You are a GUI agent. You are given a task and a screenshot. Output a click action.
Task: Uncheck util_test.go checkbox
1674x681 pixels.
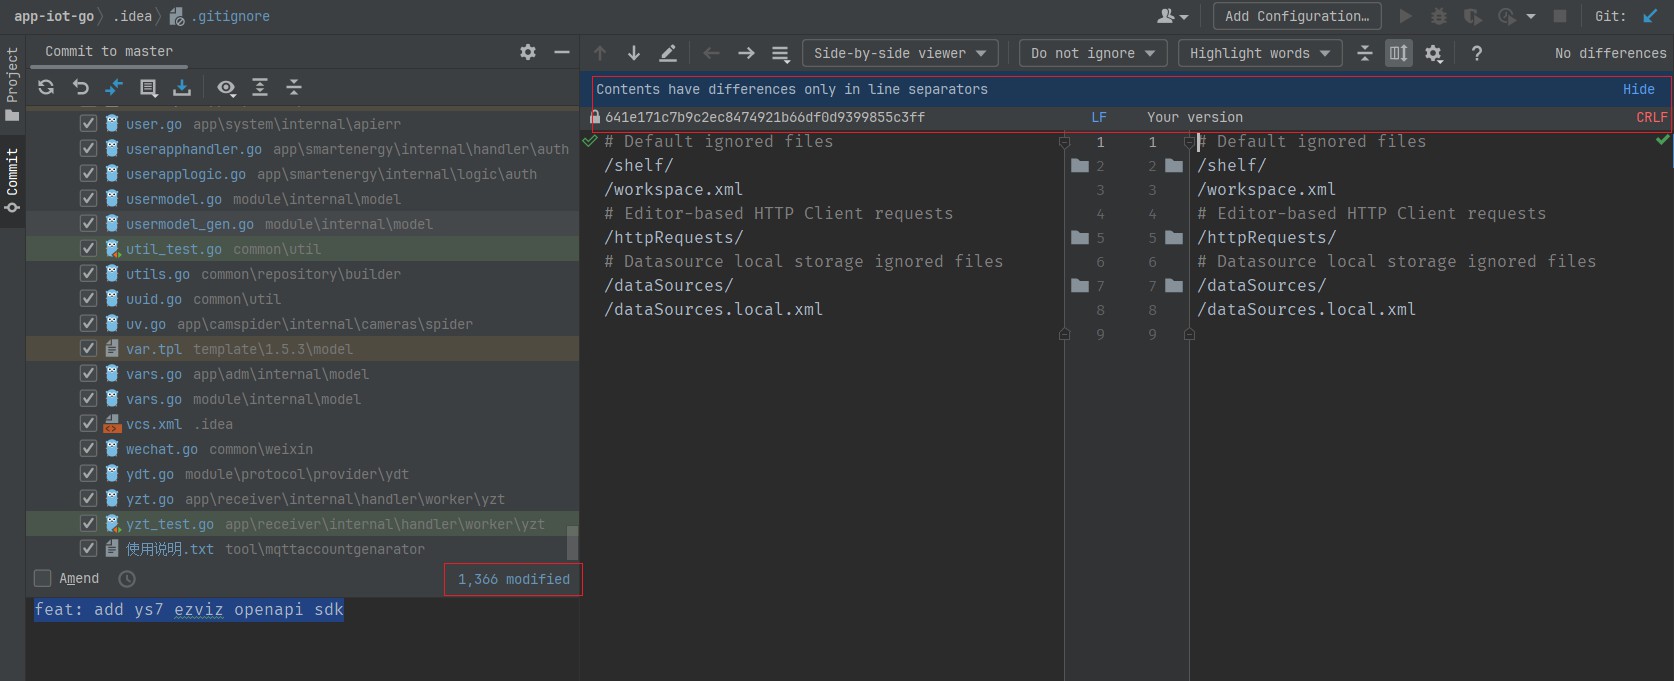[x=88, y=248]
